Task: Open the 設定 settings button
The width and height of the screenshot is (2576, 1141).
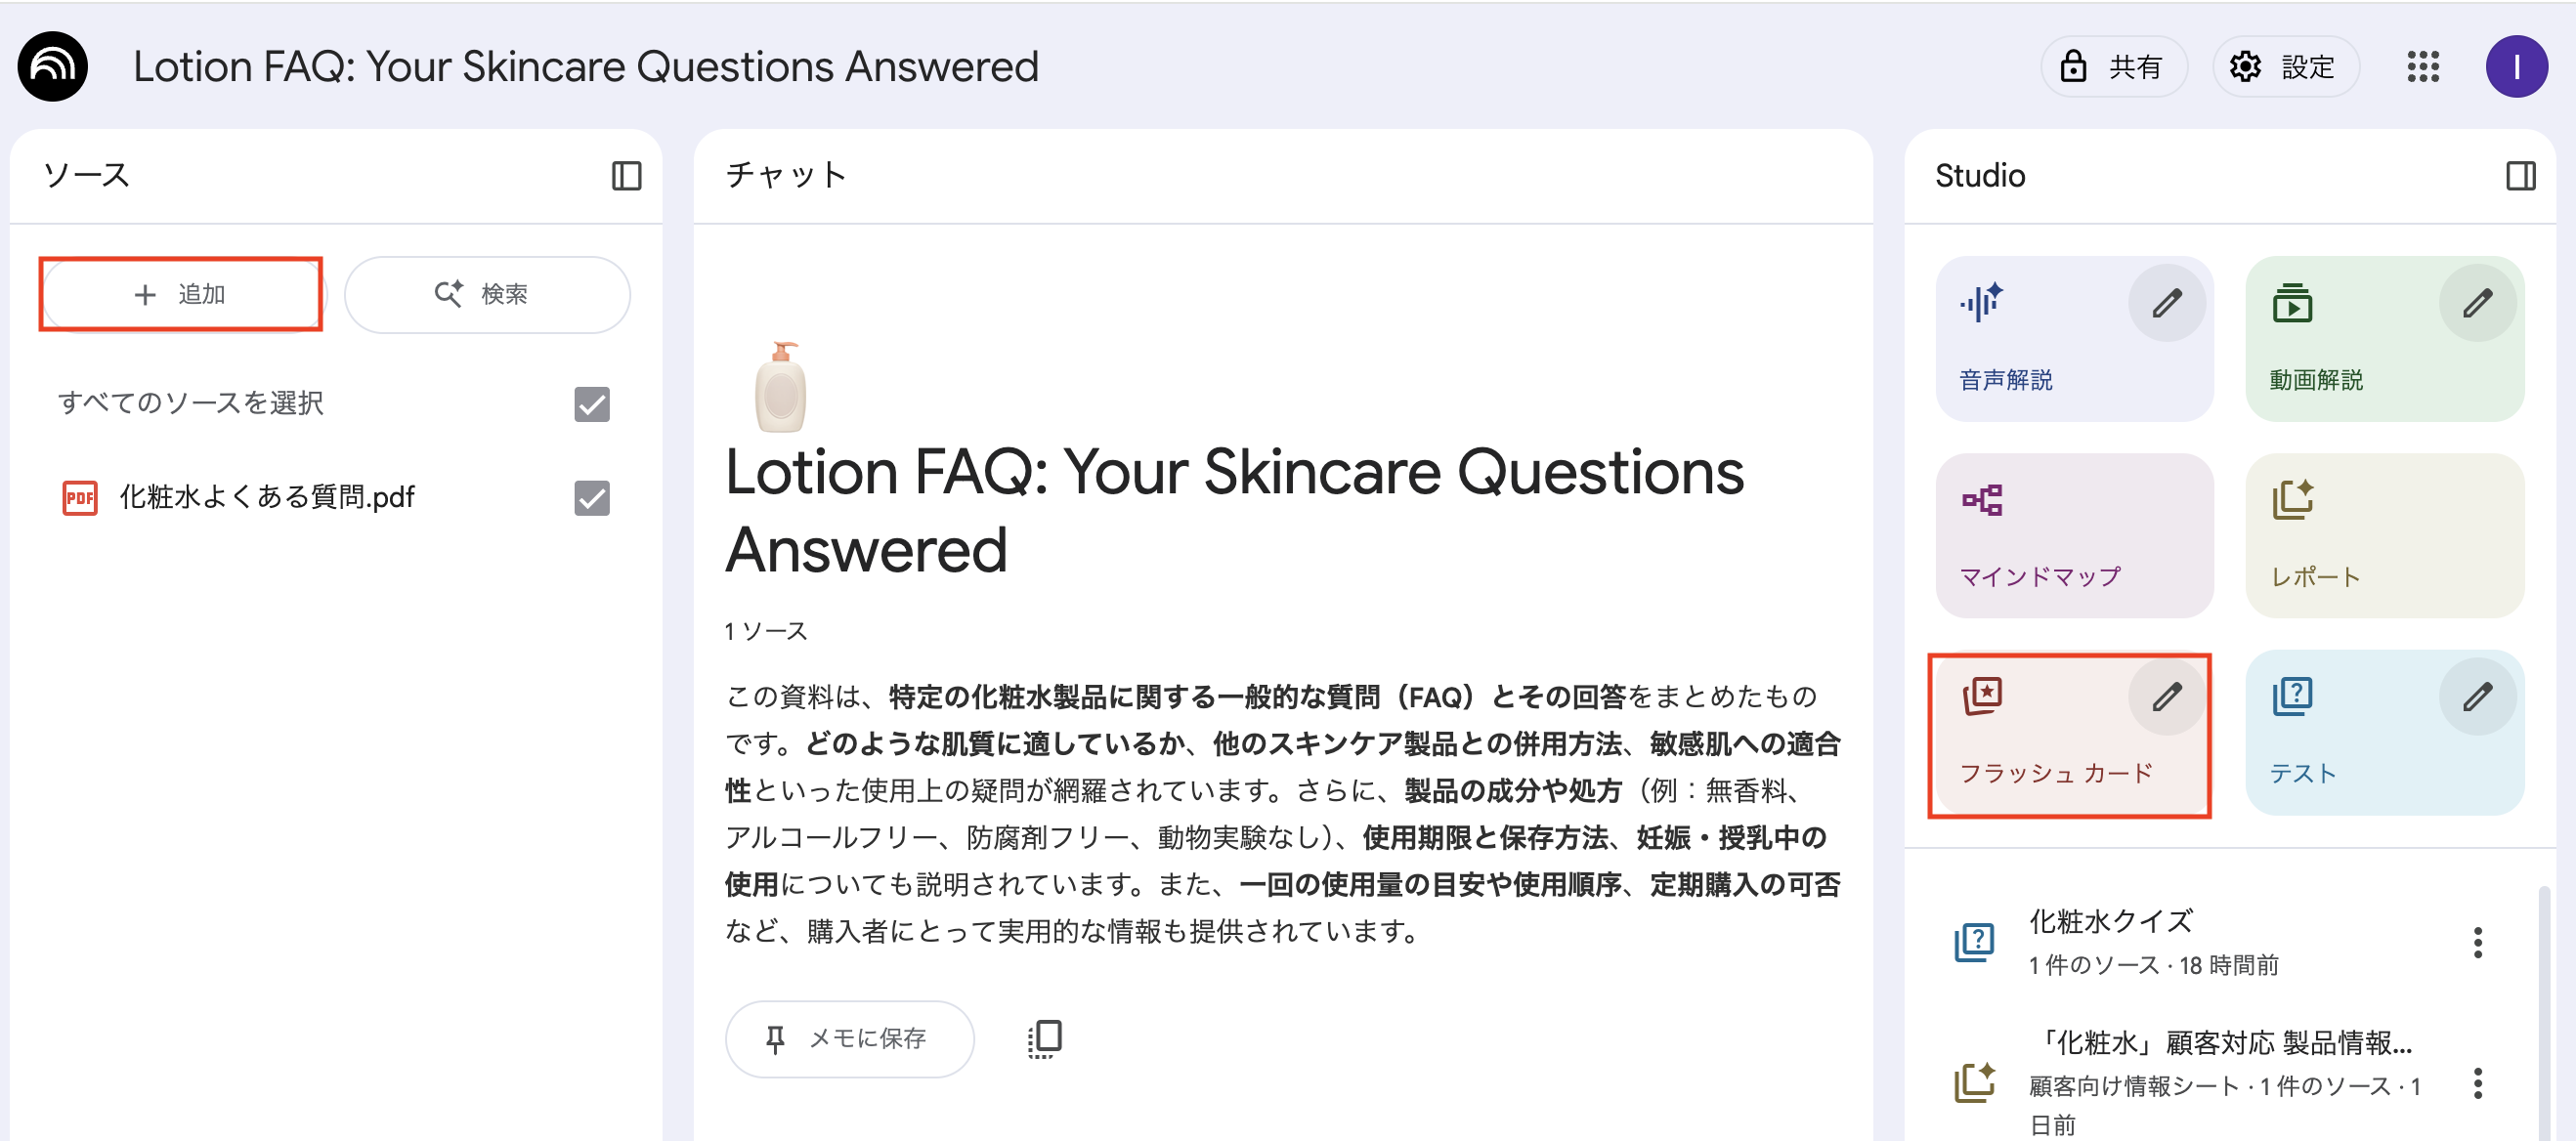Action: click(x=2286, y=67)
